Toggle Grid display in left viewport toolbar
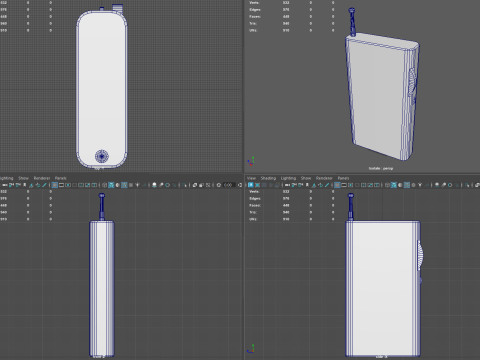Image resolution: width=480 pixels, height=360 pixels. click(54, 185)
